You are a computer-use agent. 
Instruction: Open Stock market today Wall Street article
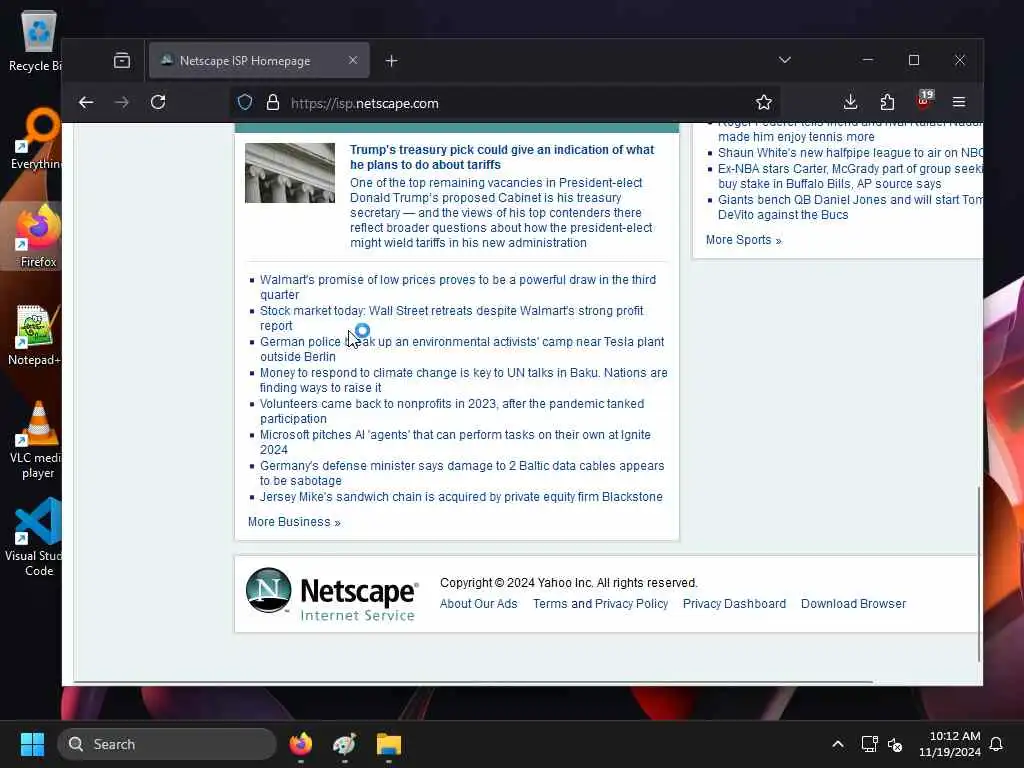(451, 318)
